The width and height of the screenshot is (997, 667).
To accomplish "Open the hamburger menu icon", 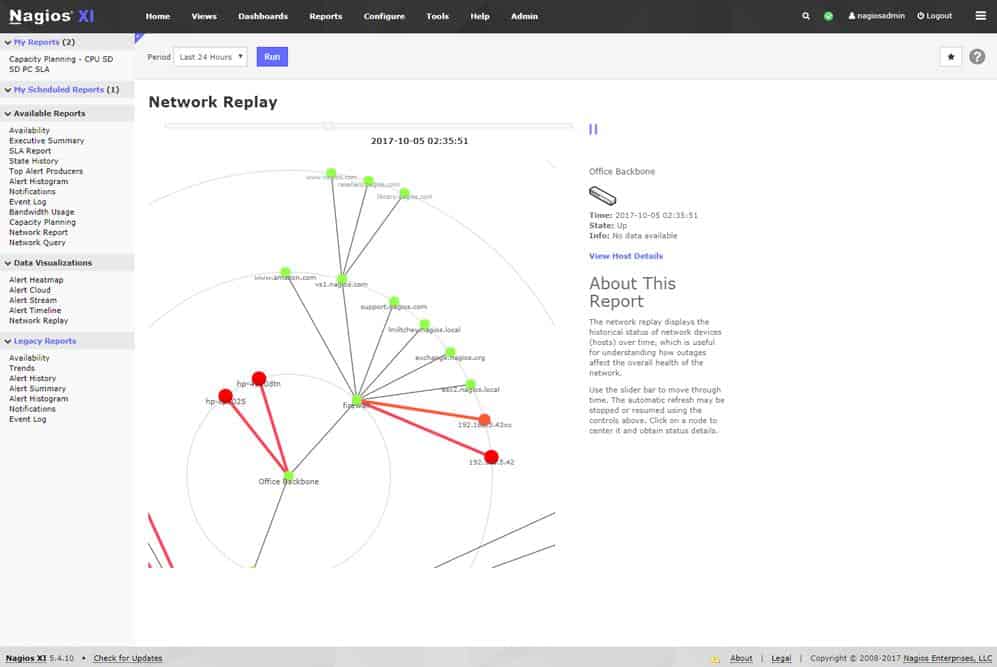I will tap(980, 16).
